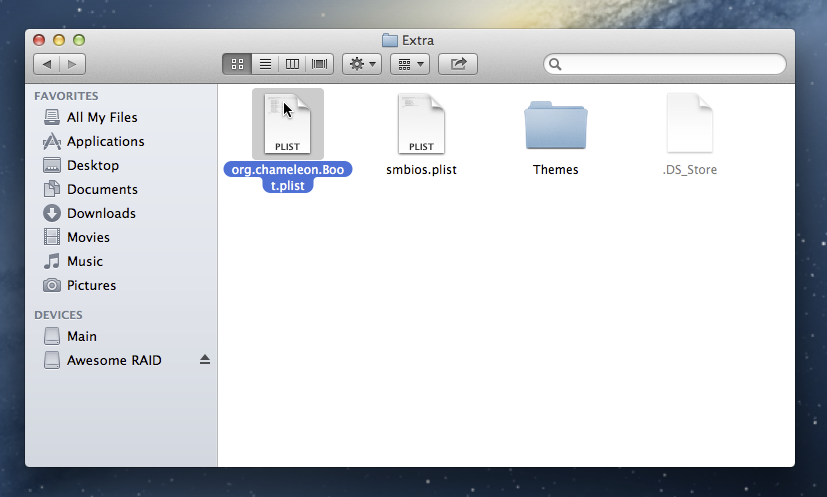The width and height of the screenshot is (827, 497).
Task: Select the smbios.plist file icon
Action: pyautogui.click(x=421, y=124)
